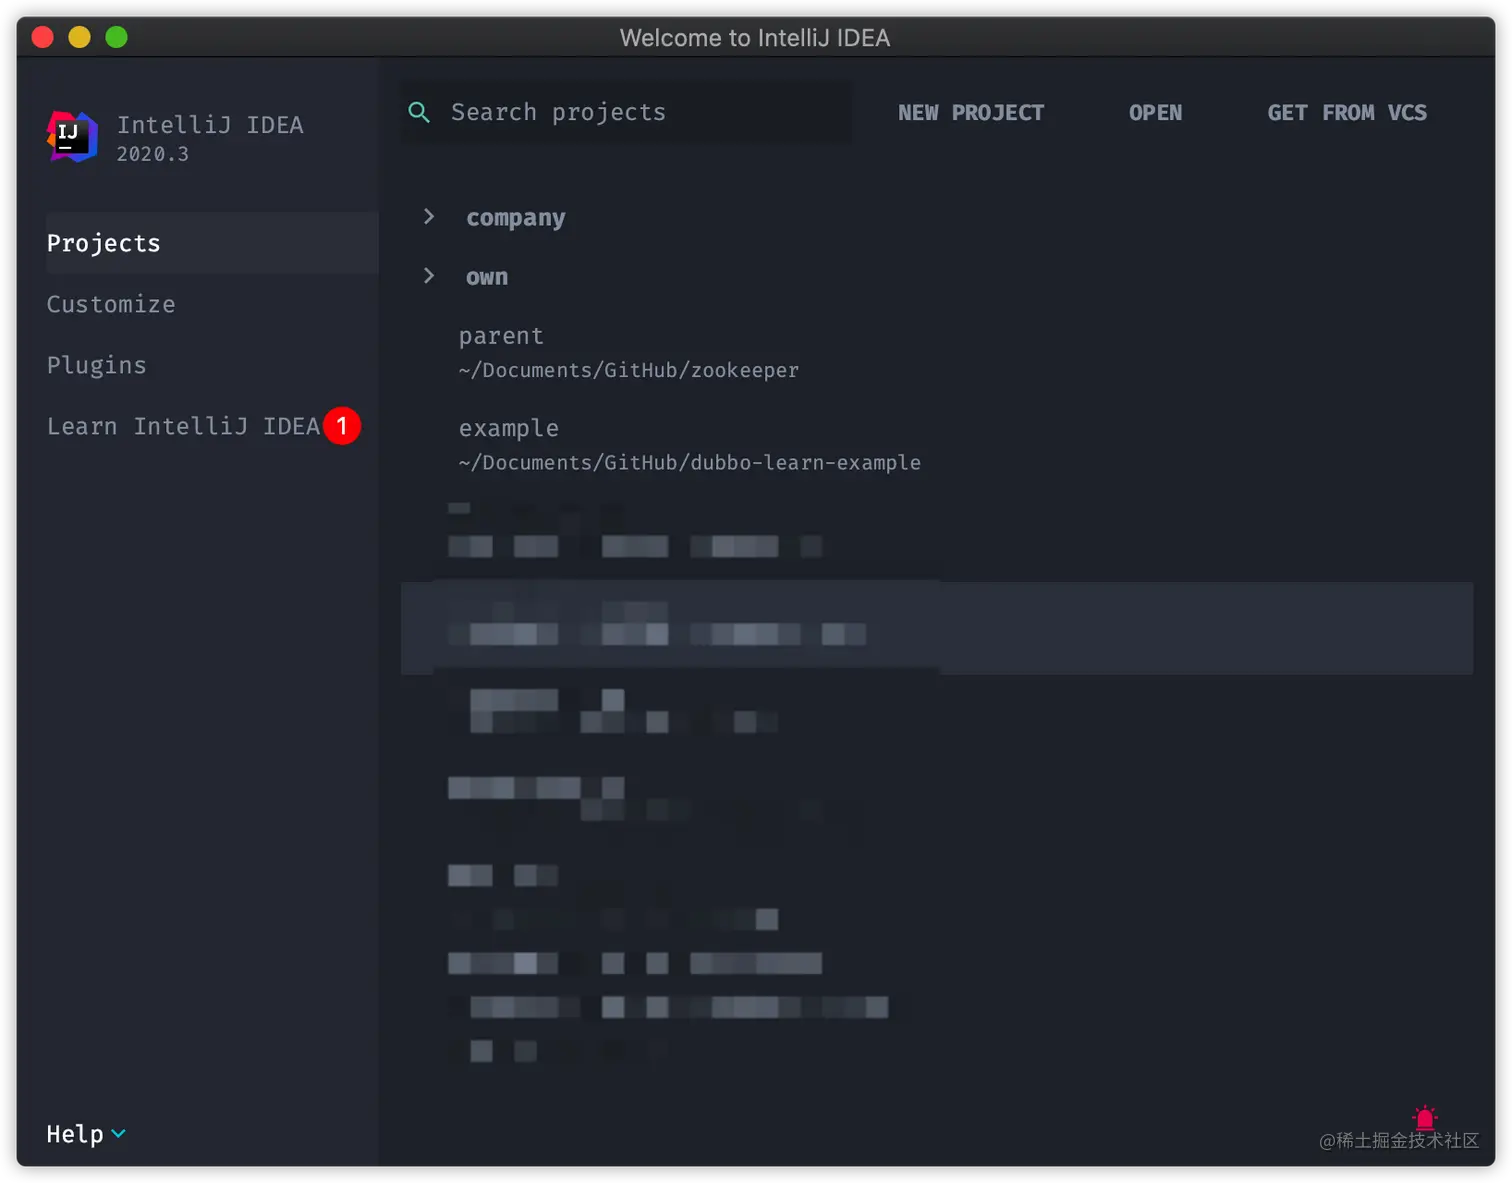Image resolution: width=1512 pixels, height=1183 pixels.
Task: Click the IntelliJ IDEA logo icon
Action: tap(72, 137)
